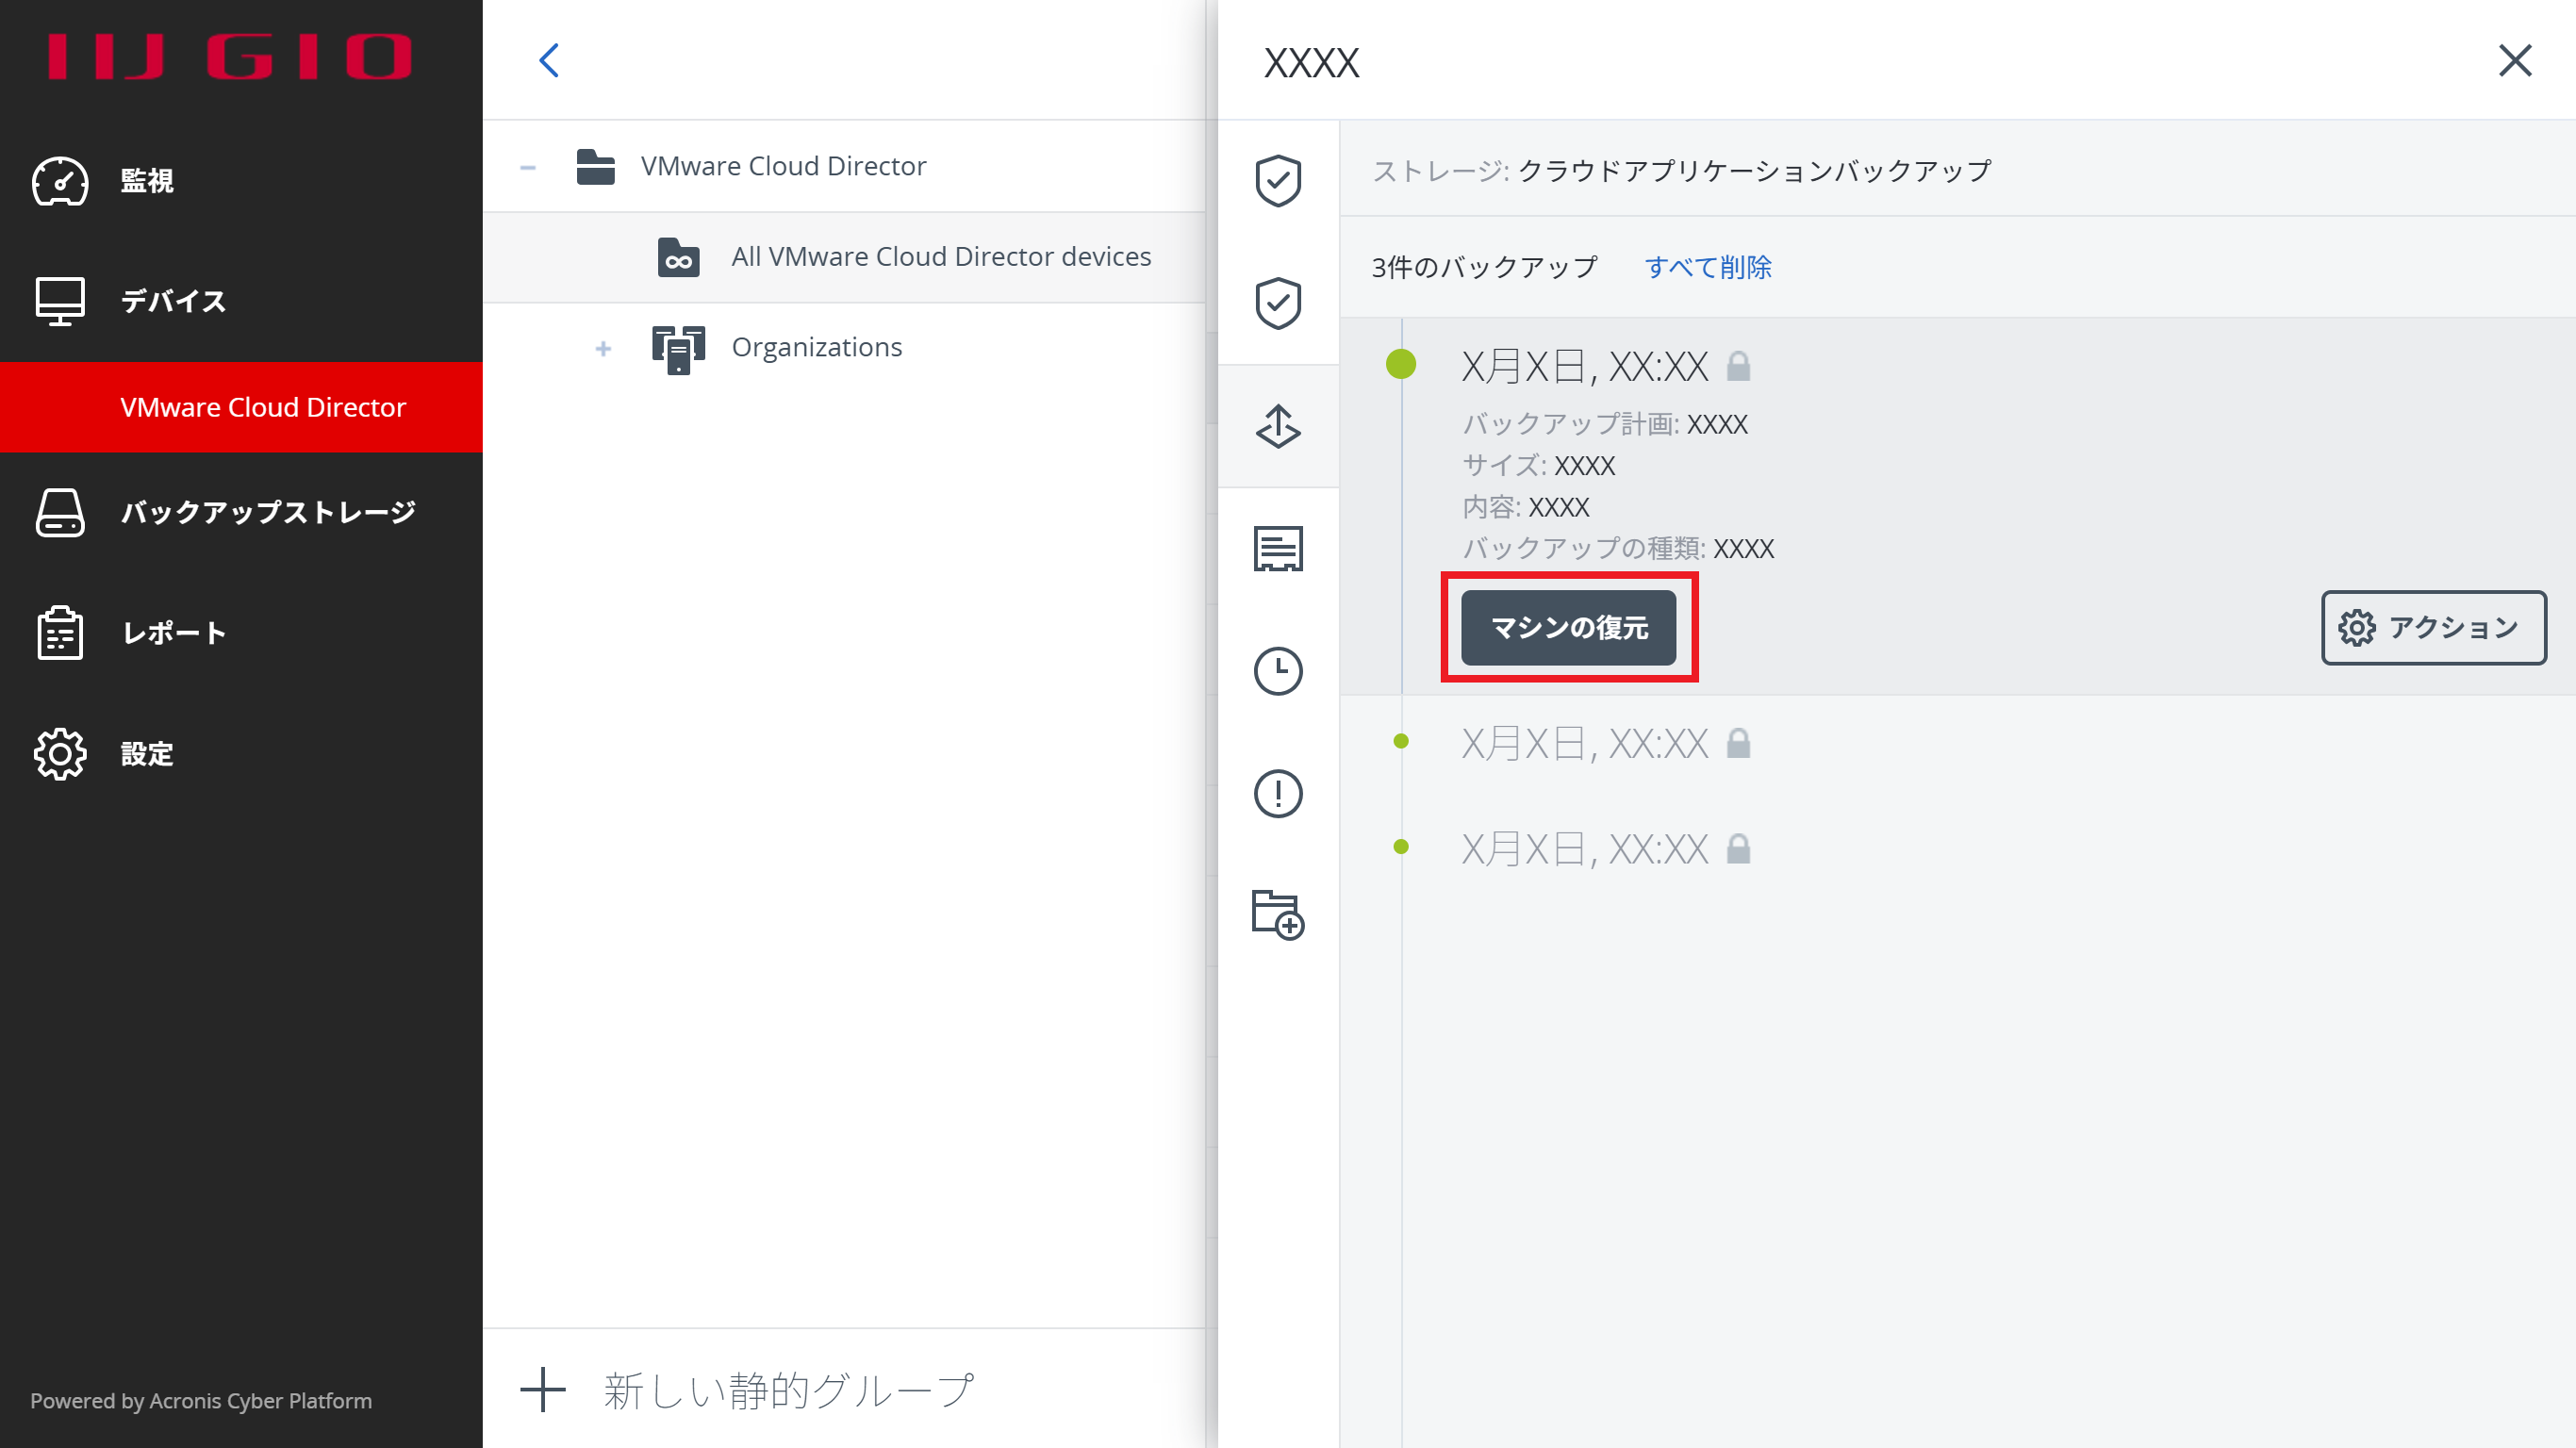The width and height of the screenshot is (2576, 1448).
Task: Click the second shield checkmark icon
Action: coord(1278,304)
